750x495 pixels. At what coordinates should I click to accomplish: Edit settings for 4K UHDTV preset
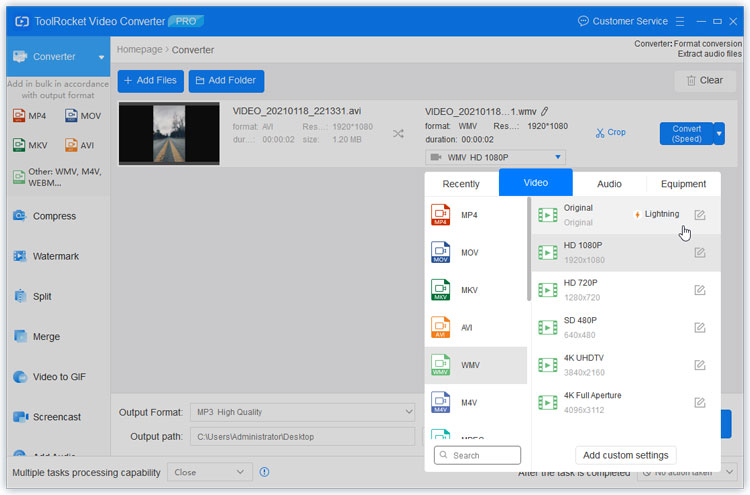tap(699, 365)
